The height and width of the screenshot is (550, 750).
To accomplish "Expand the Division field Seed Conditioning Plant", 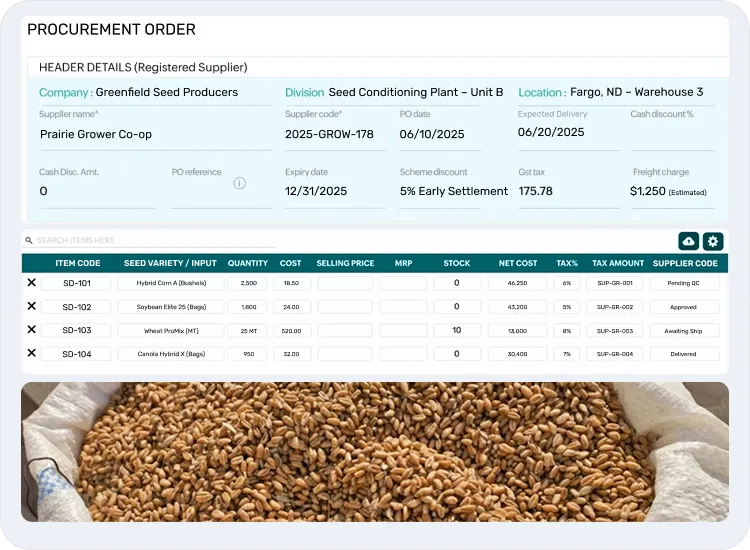I will coord(394,92).
